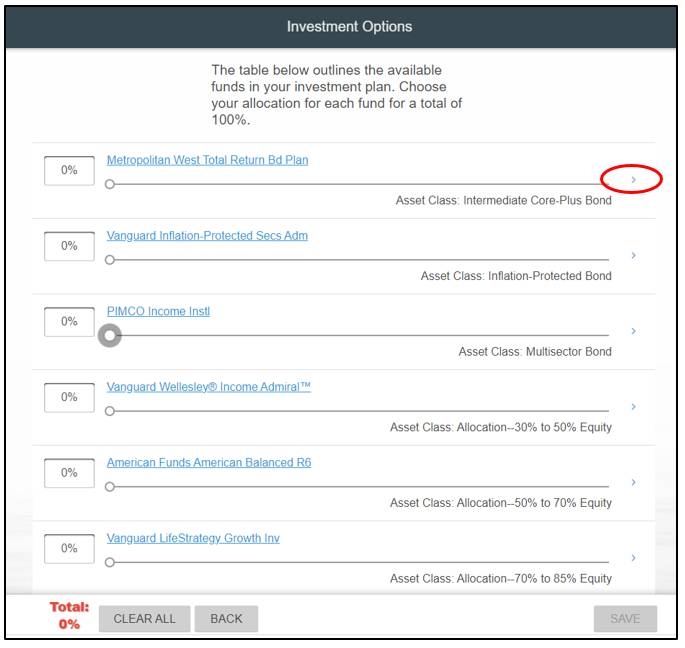Viewport: 685px width, 648px height.
Task: Open Vanguard Inflation-Protected Secs Adm link
Action: (207, 236)
